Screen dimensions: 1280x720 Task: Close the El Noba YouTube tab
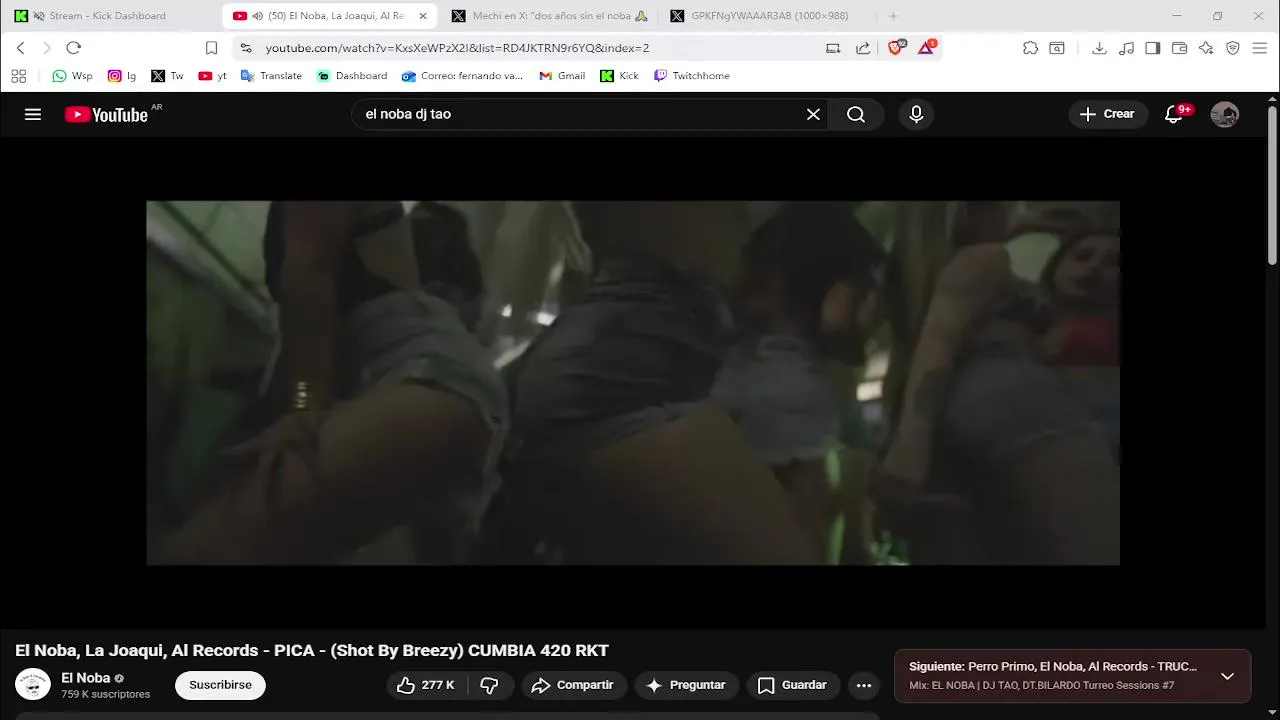coord(422,16)
